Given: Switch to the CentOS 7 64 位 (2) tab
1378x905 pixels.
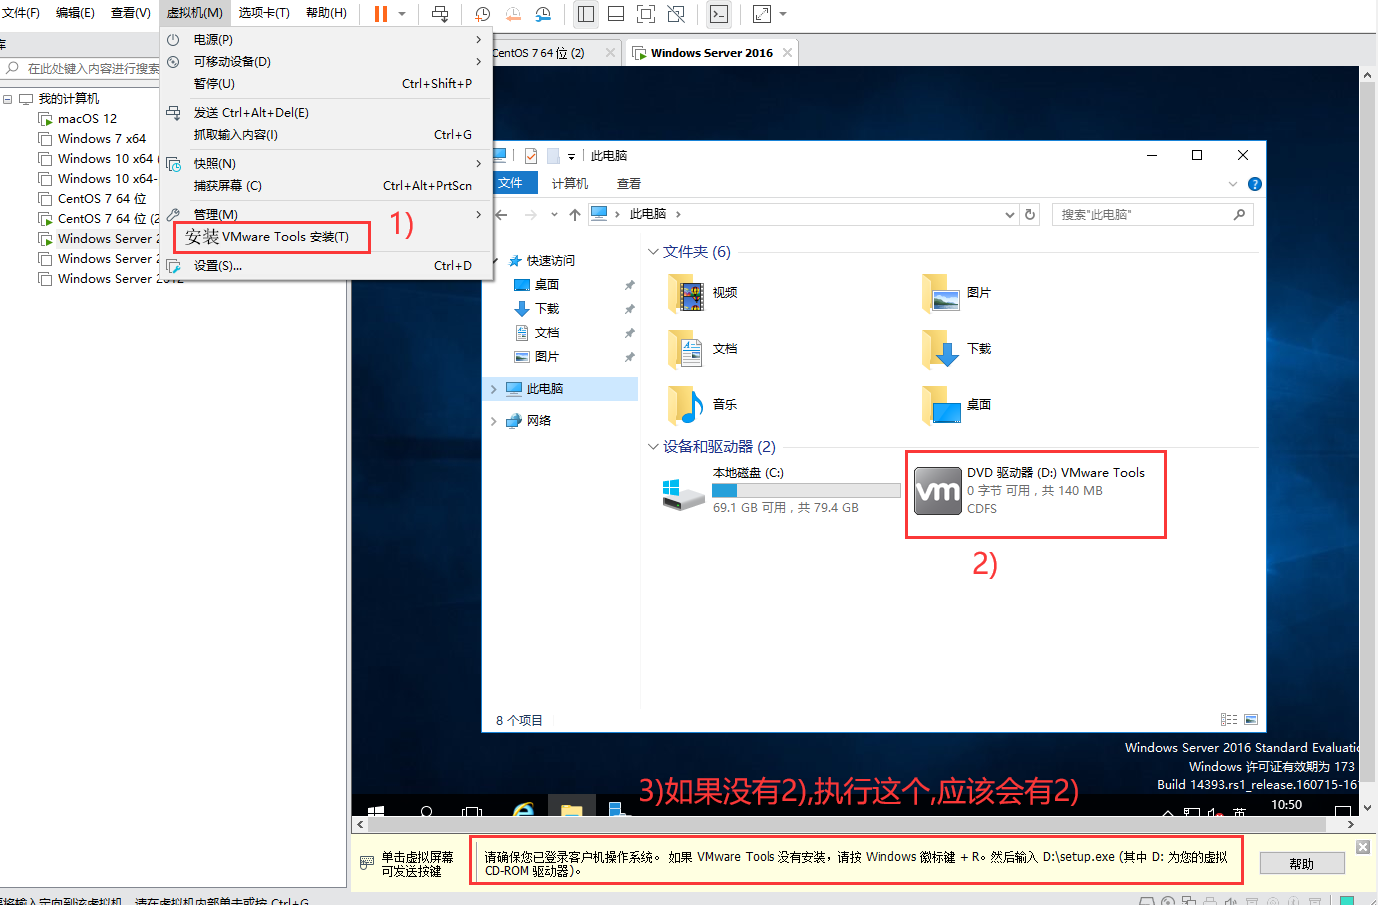Looking at the screenshot, I should coord(540,53).
